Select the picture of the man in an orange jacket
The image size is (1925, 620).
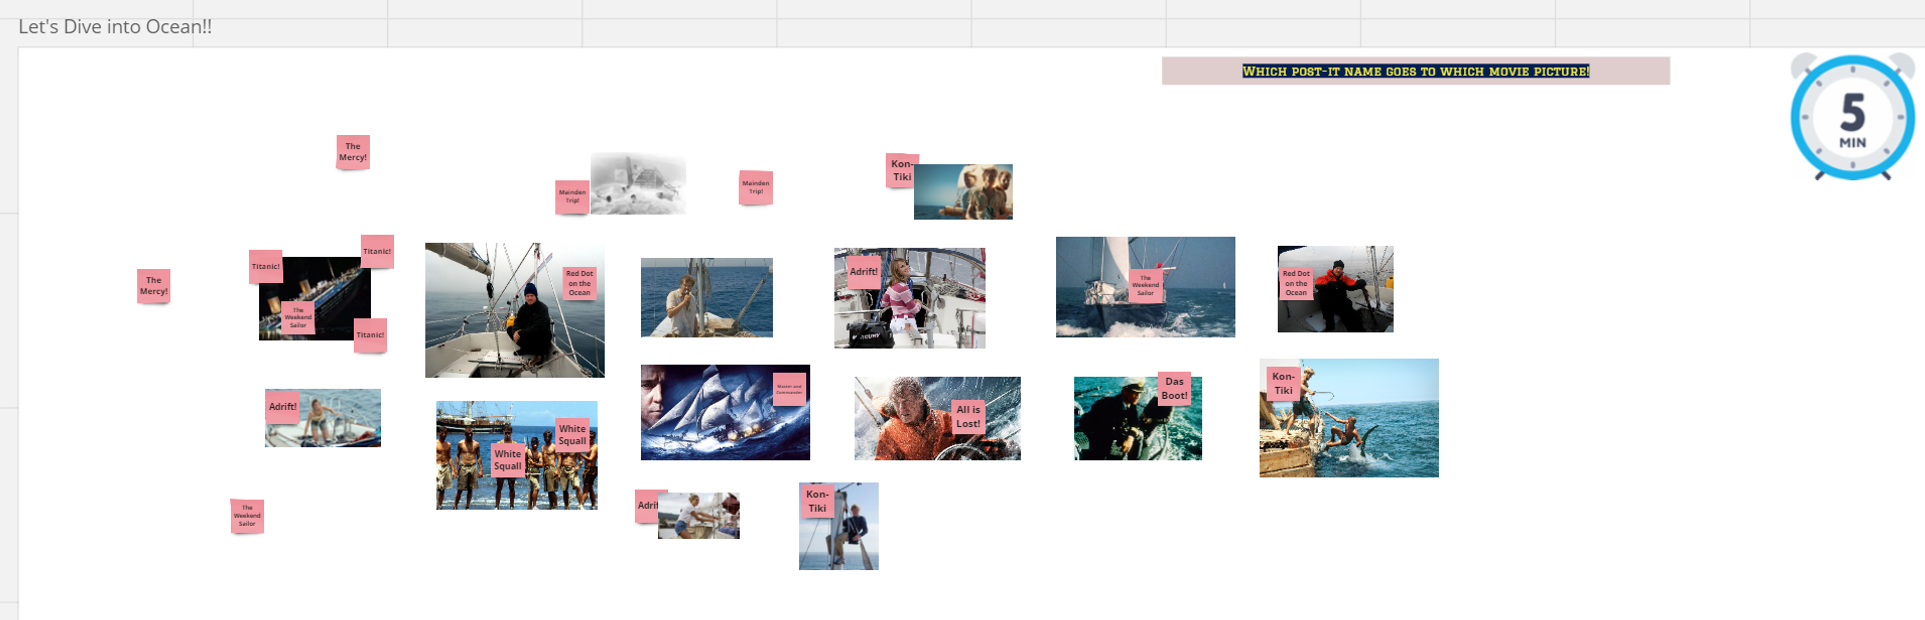tap(937, 418)
